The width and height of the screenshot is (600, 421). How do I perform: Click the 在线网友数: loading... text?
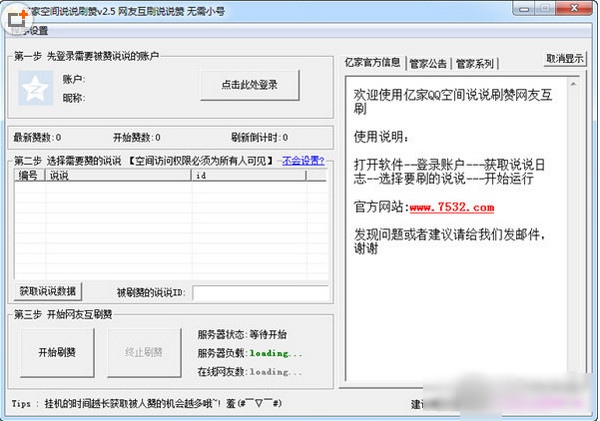pyautogui.click(x=250, y=372)
